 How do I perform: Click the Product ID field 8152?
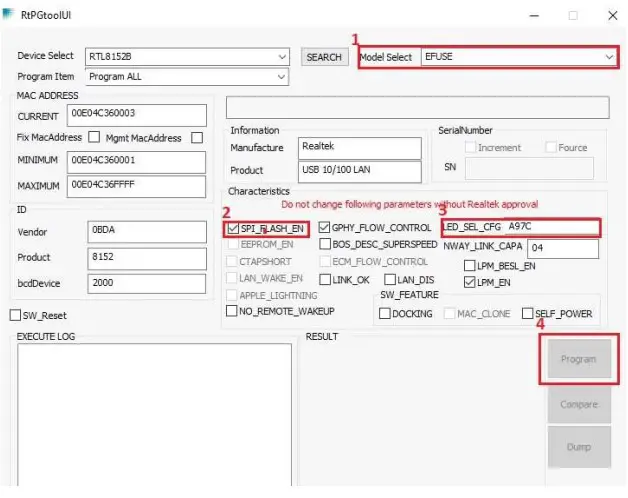[x=147, y=258]
